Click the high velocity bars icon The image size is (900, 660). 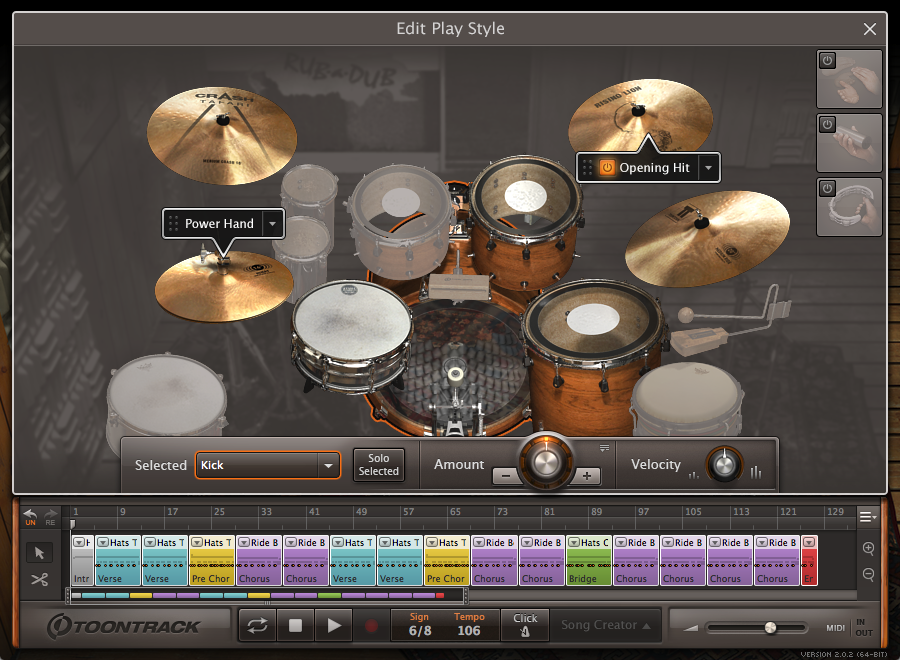tap(756, 472)
